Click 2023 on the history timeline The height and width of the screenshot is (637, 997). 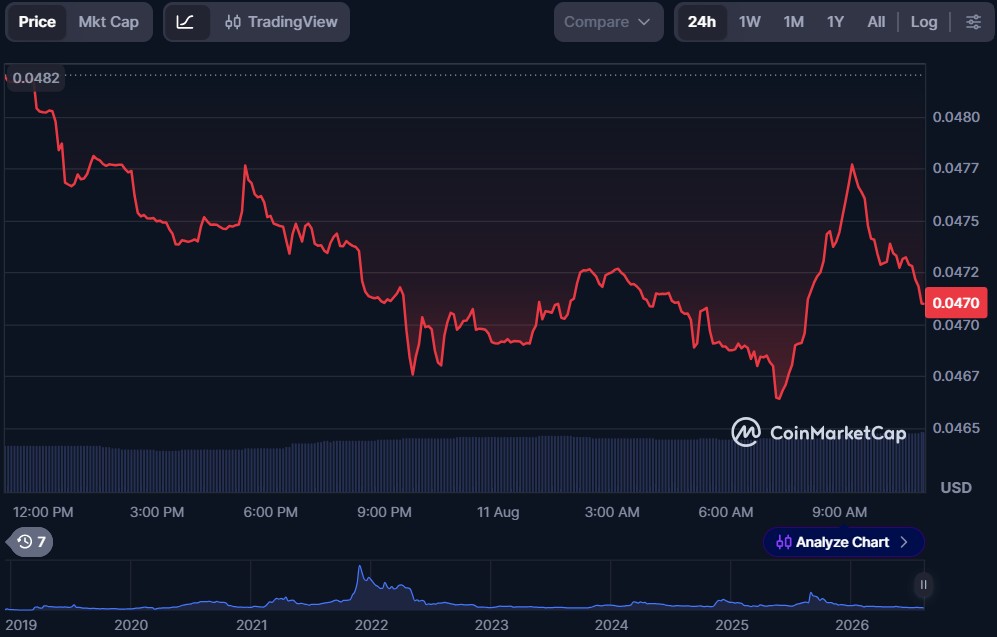[492, 625]
